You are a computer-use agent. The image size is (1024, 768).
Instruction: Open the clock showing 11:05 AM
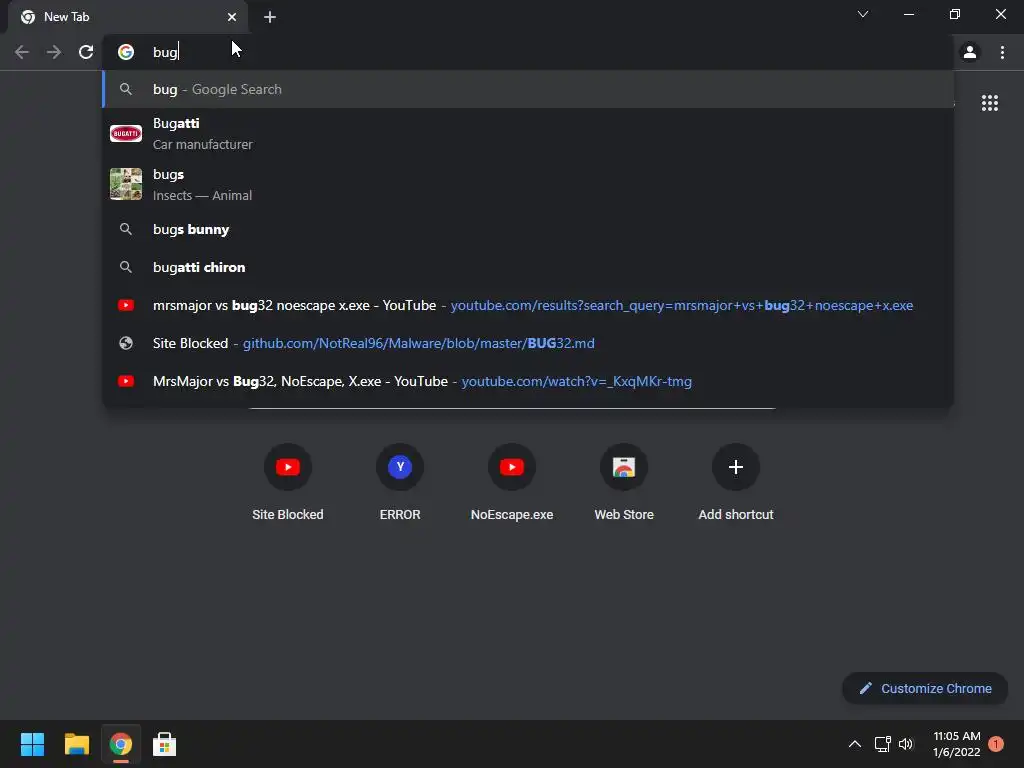tap(957, 744)
